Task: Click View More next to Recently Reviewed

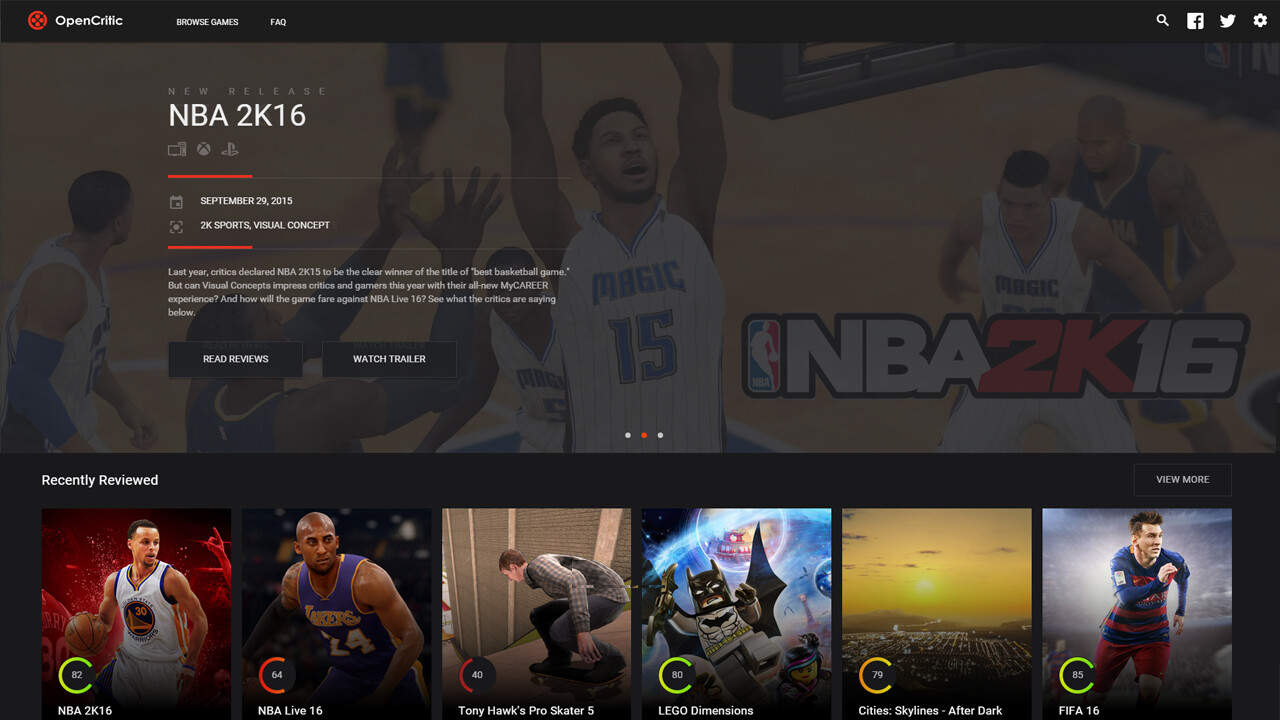Action: pyautogui.click(x=1182, y=479)
